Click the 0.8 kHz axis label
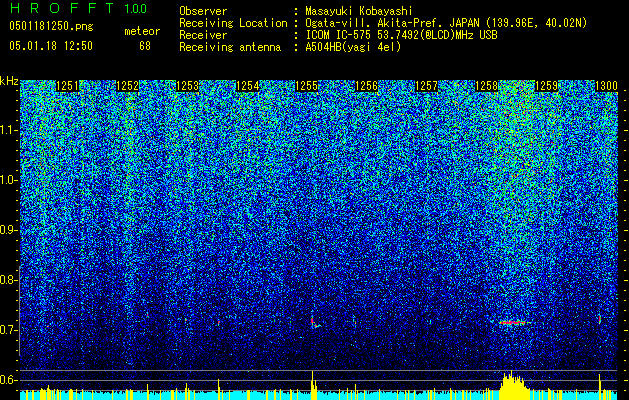 [x=9, y=280]
